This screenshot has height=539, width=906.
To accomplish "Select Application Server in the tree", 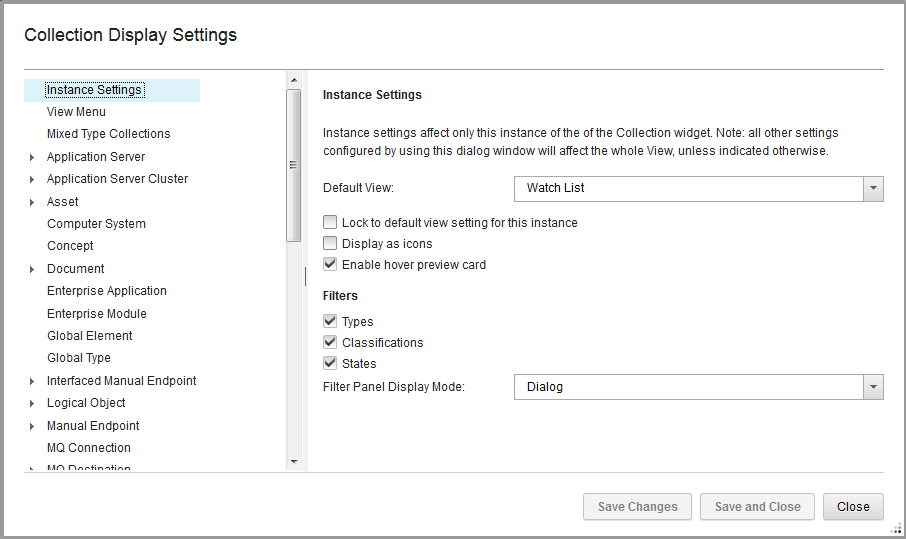I will click(96, 157).
